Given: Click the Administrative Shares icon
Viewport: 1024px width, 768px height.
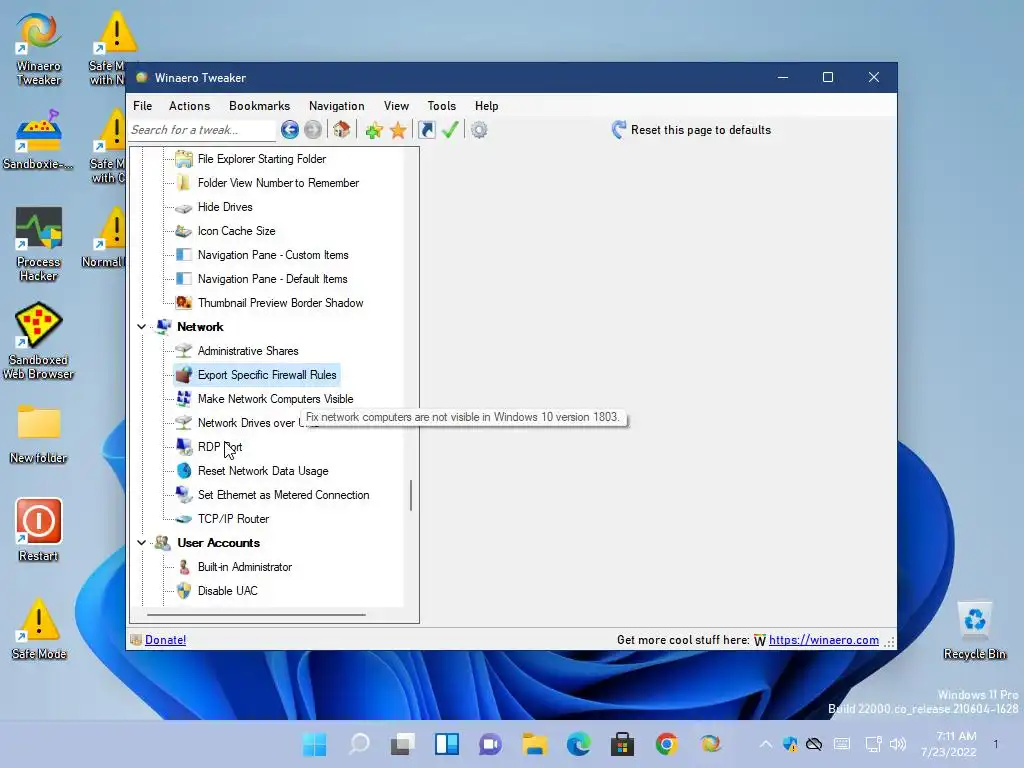Looking at the screenshot, I should (184, 351).
